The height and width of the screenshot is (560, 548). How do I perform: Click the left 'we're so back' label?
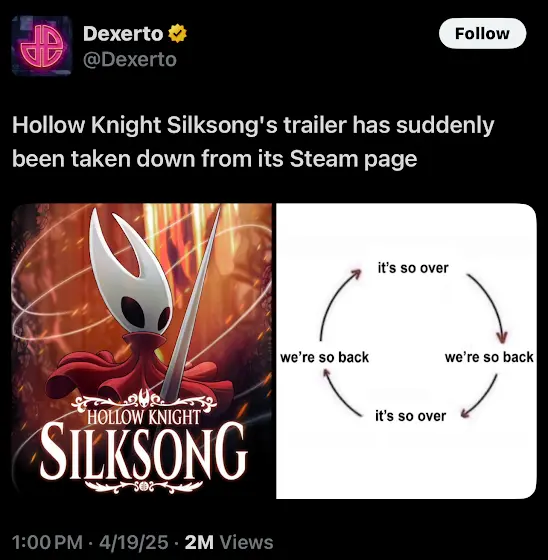click(324, 357)
